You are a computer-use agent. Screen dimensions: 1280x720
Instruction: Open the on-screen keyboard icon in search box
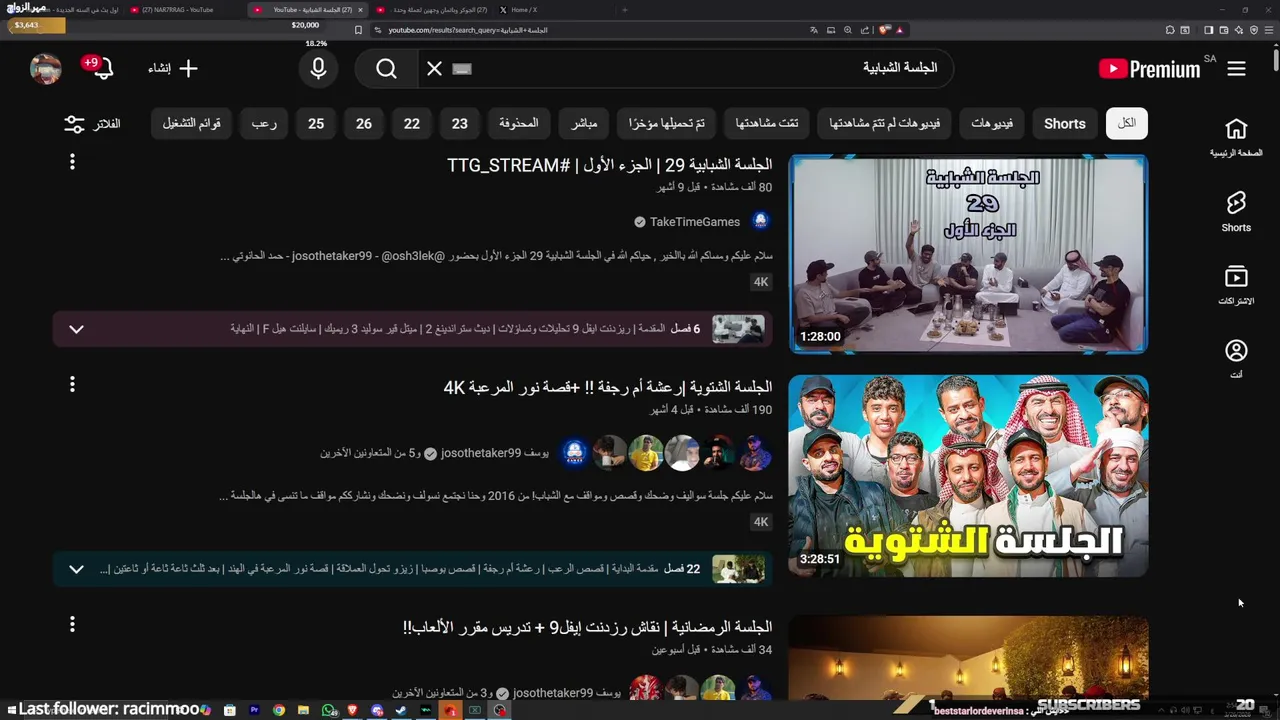461,69
